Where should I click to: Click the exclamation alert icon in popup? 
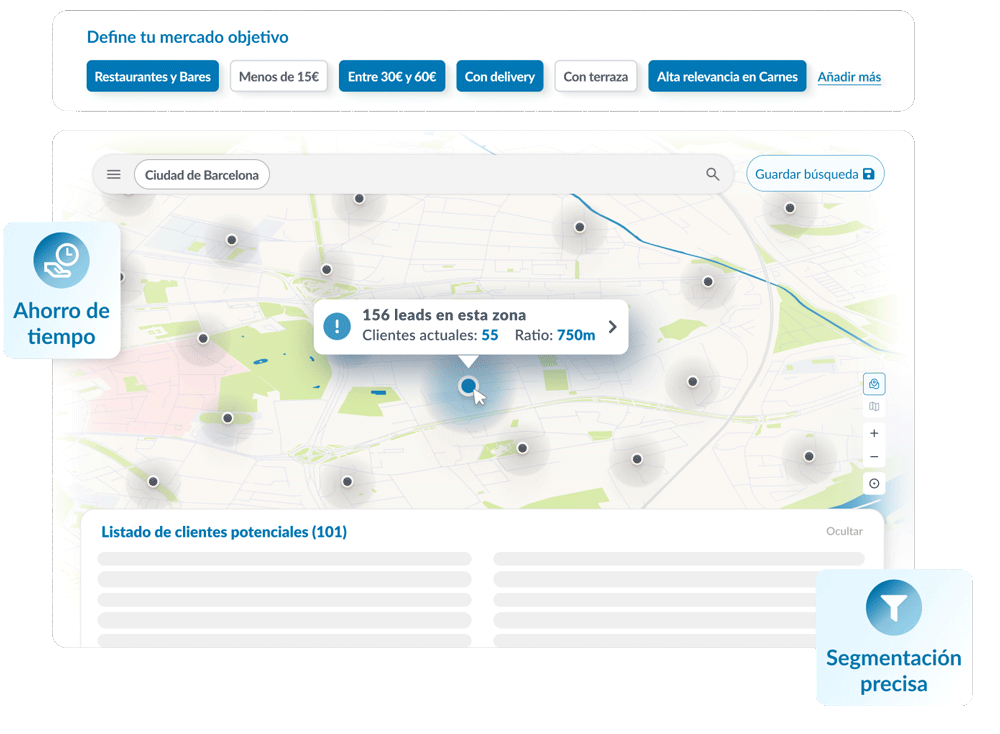click(x=337, y=327)
